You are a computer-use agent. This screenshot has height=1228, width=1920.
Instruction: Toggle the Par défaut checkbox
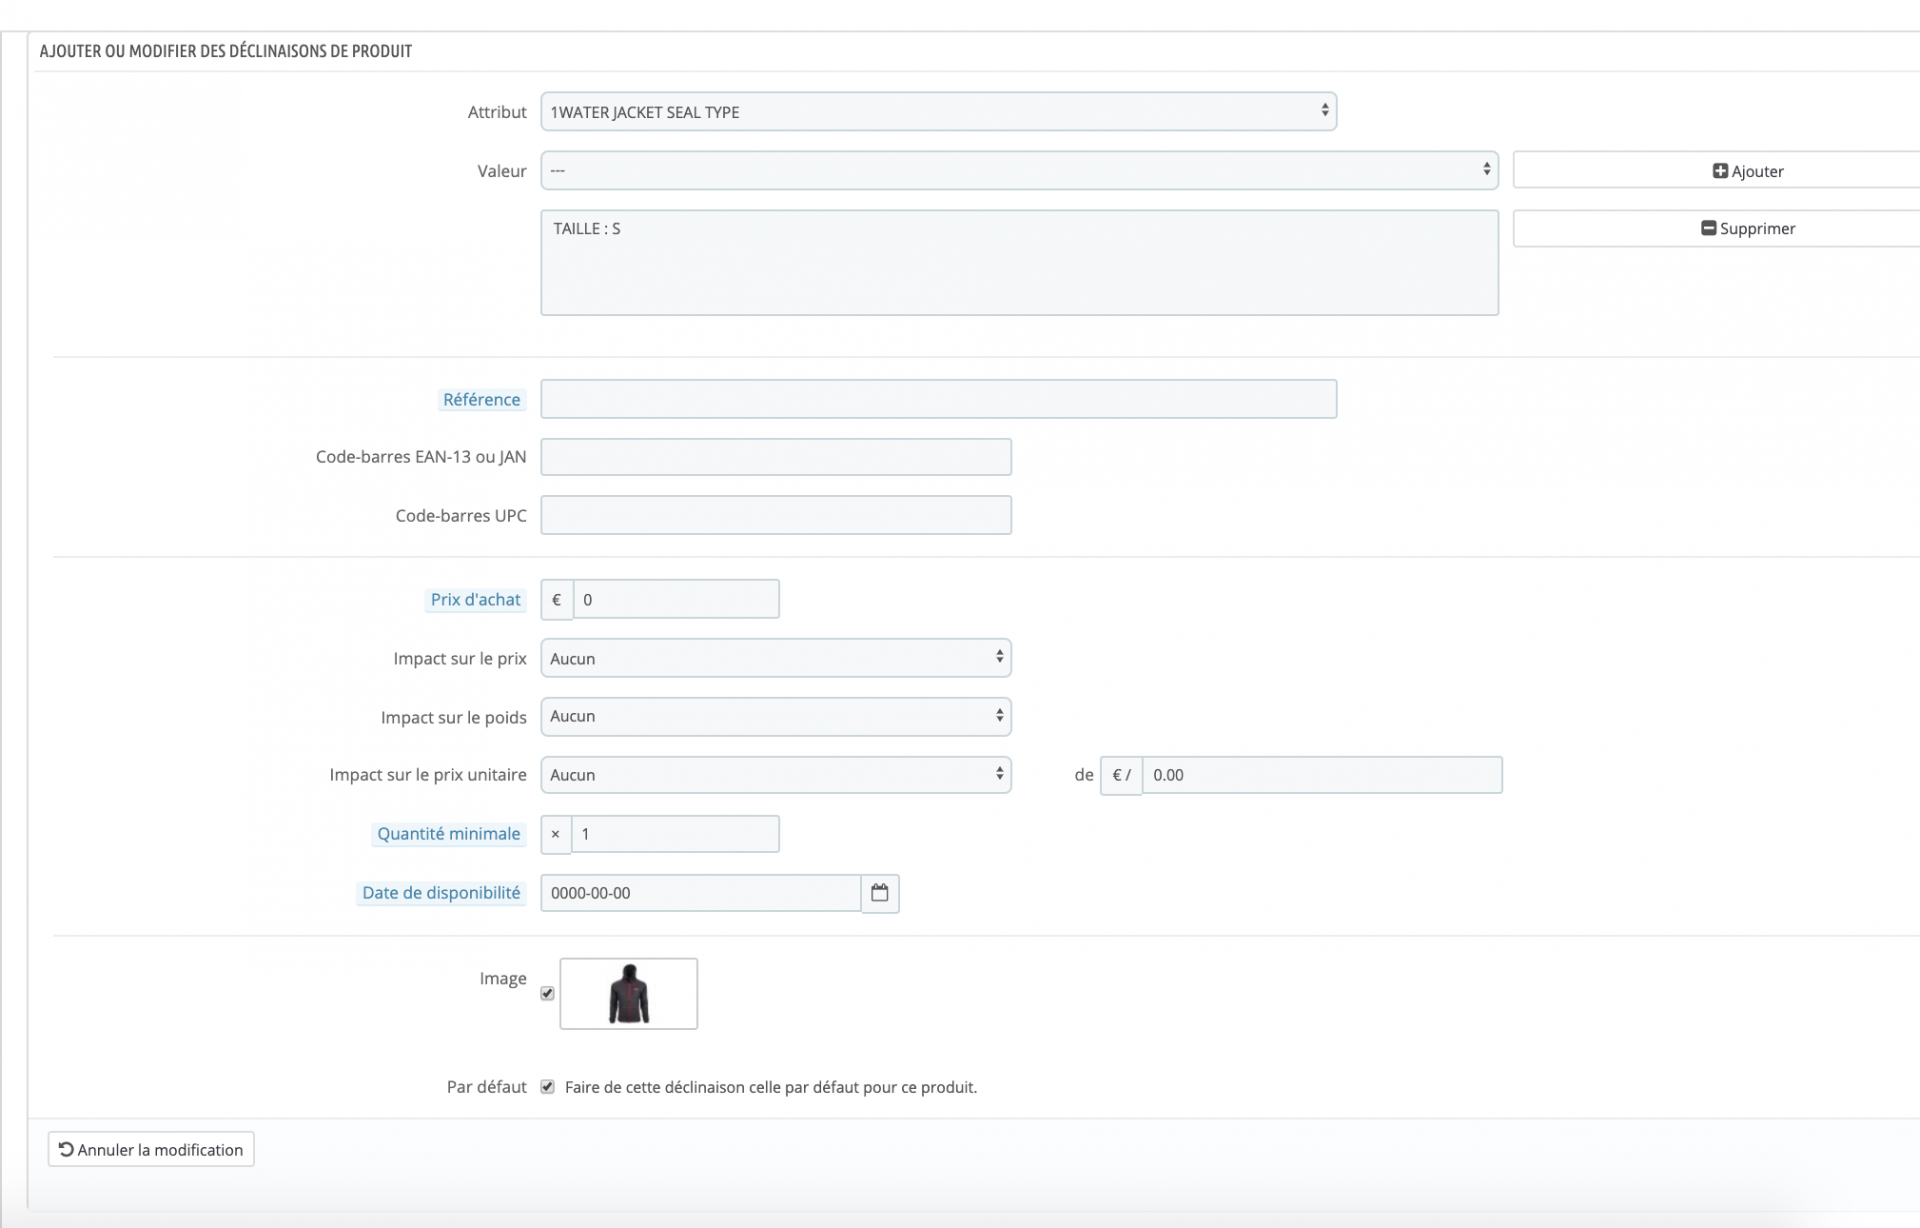[547, 1087]
